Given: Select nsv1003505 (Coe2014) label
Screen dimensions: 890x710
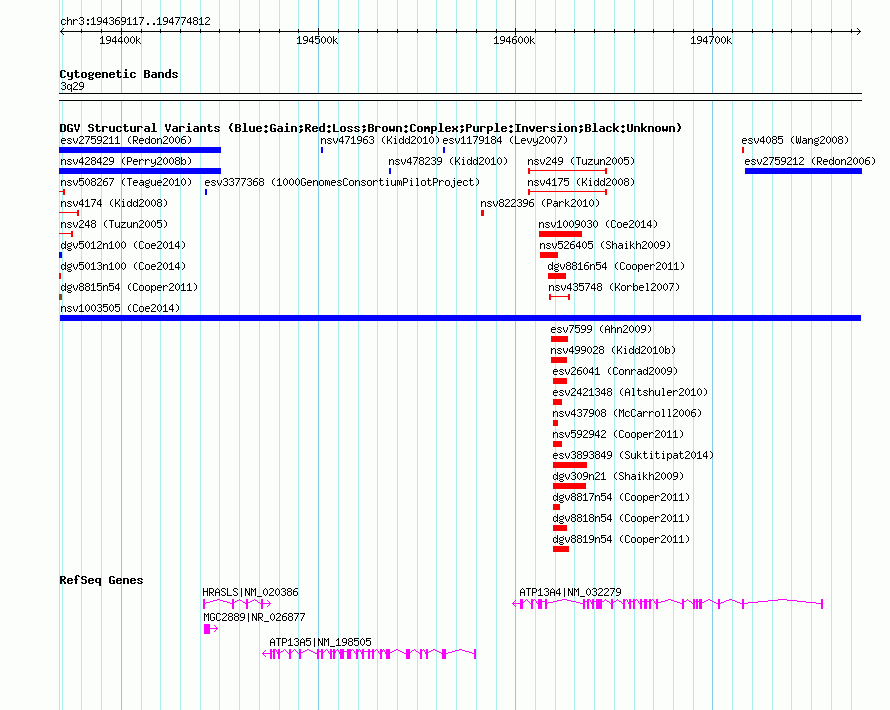Looking at the screenshot, I should tap(120, 308).
